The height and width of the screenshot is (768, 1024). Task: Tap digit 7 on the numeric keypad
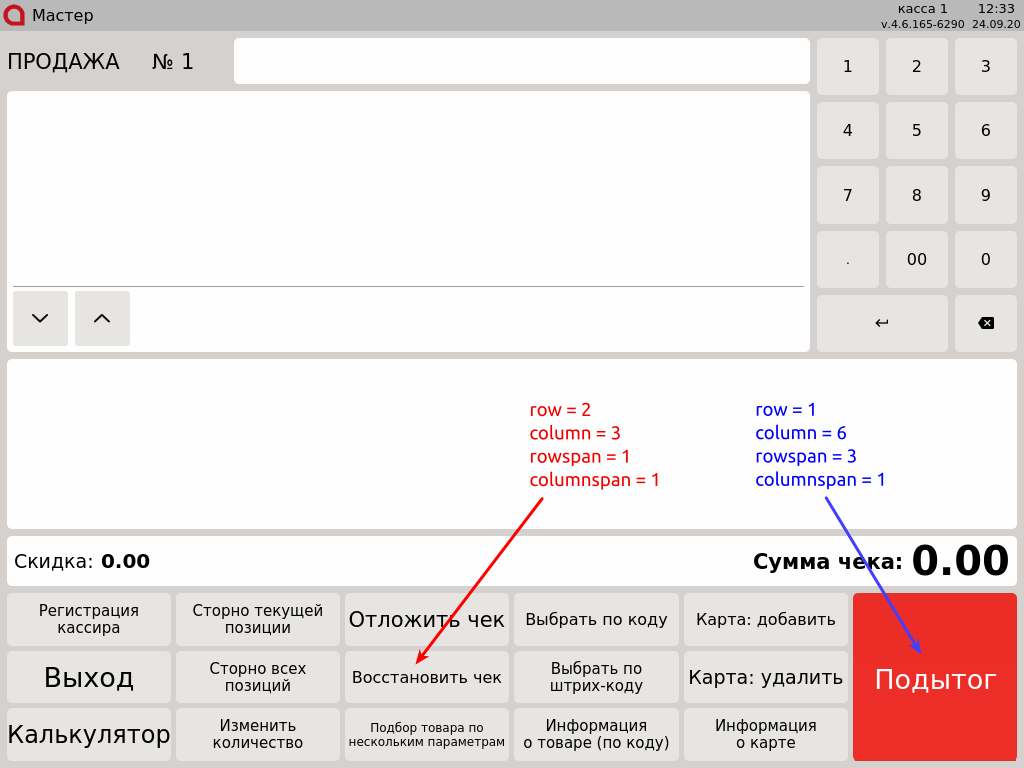click(x=848, y=195)
